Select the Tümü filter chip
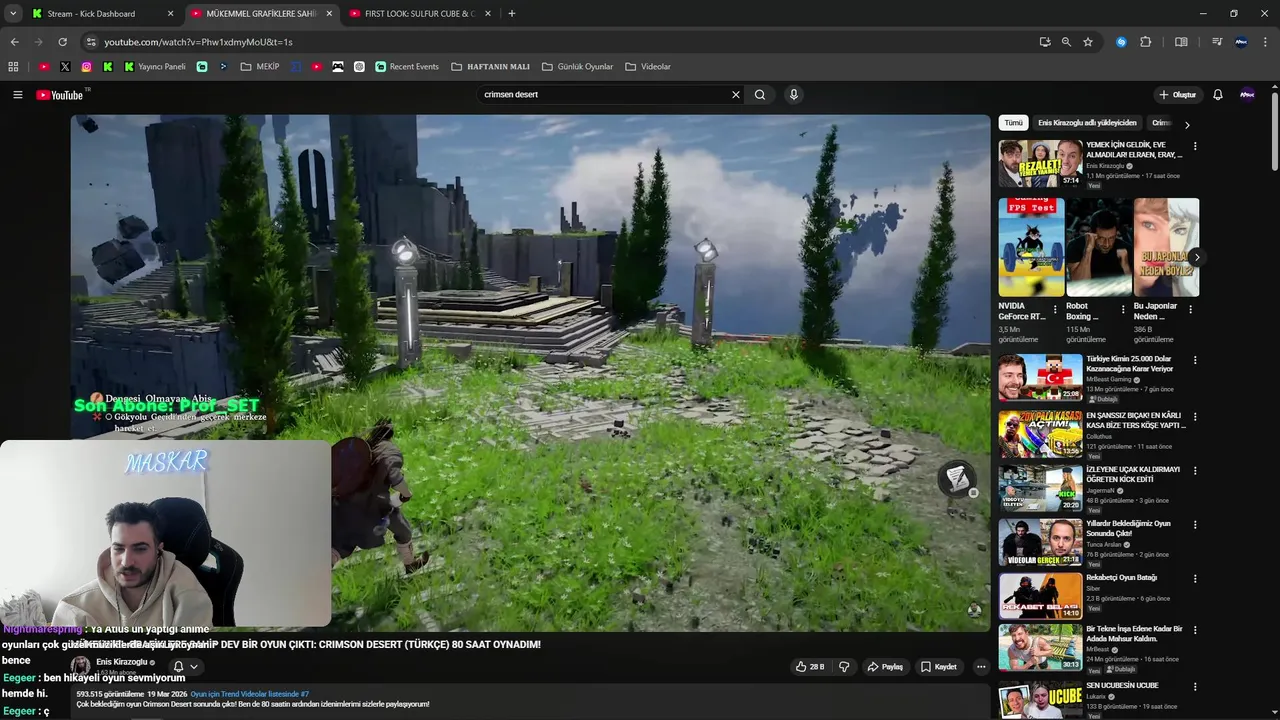The image size is (1280, 720). click(1013, 123)
